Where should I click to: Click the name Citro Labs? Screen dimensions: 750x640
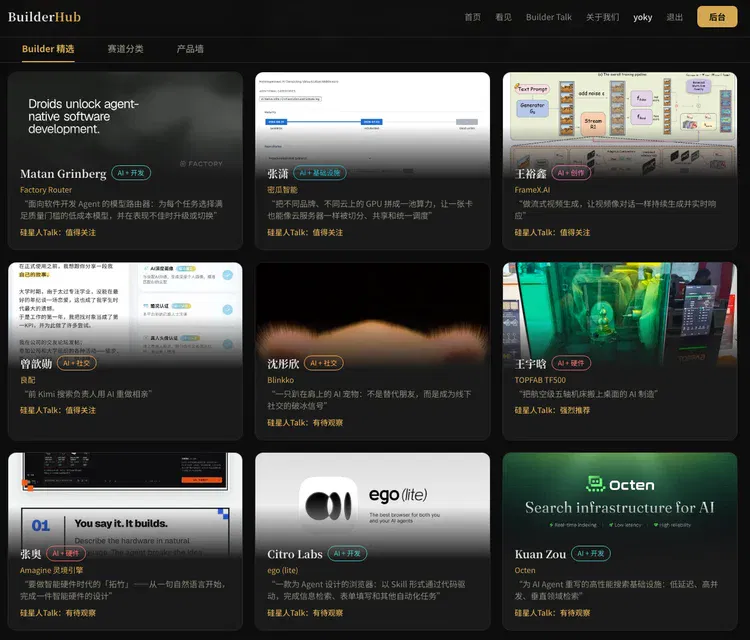295,554
